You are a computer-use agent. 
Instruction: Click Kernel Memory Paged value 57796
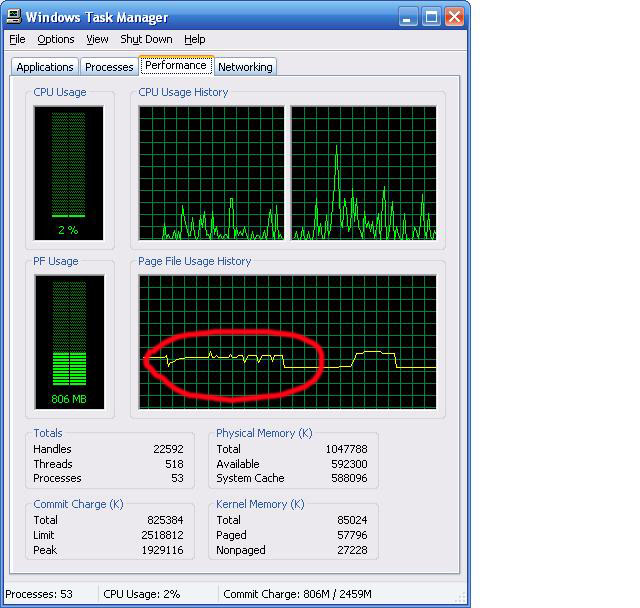tap(352, 535)
